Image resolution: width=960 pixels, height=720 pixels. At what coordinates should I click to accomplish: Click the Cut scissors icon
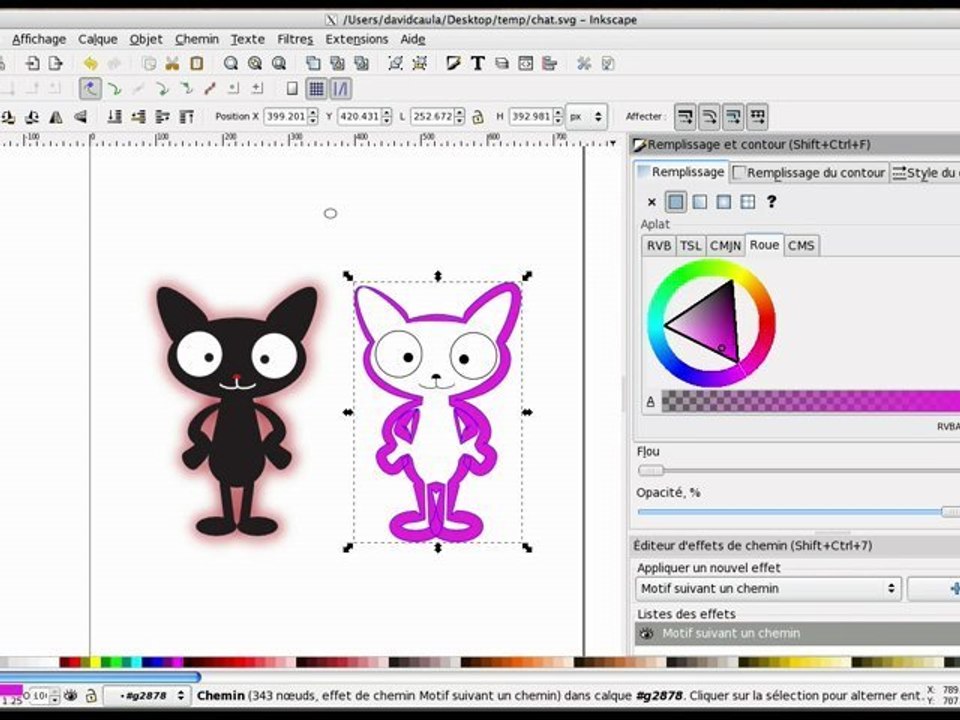173,64
